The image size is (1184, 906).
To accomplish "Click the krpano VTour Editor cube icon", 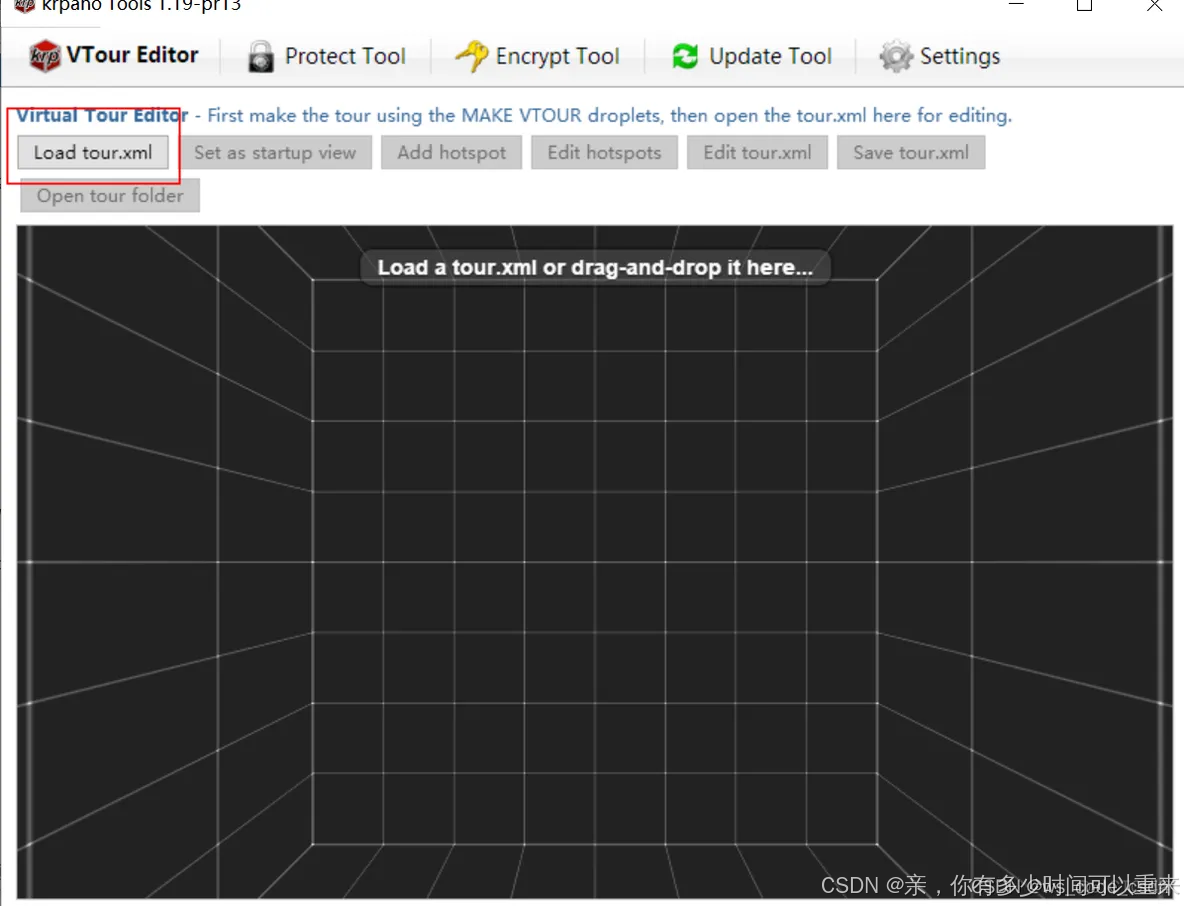I will click(45, 56).
